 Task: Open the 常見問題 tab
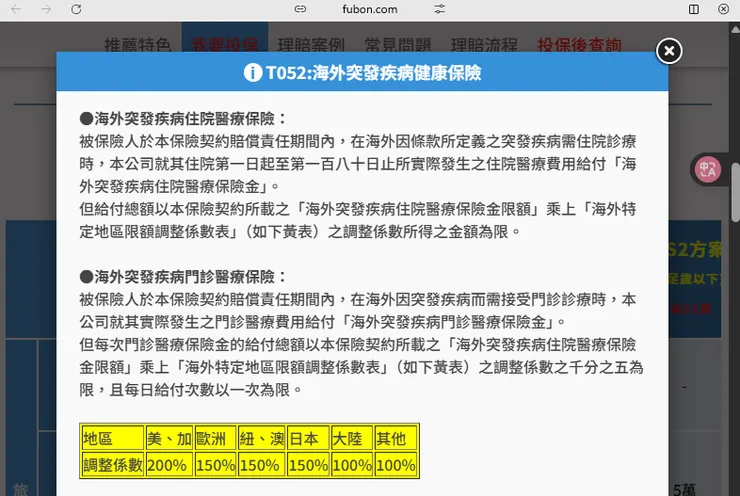398,45
